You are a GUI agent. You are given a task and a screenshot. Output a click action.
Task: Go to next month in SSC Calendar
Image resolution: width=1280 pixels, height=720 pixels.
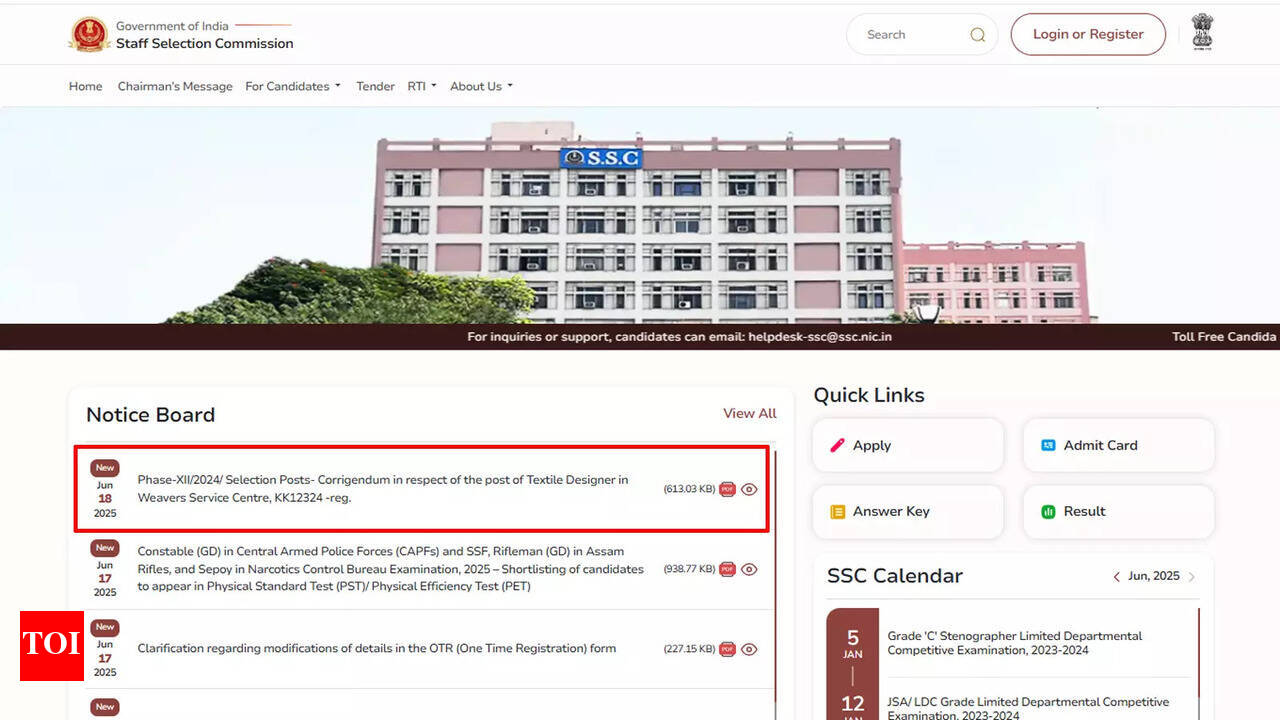[x=1192, y=577]
